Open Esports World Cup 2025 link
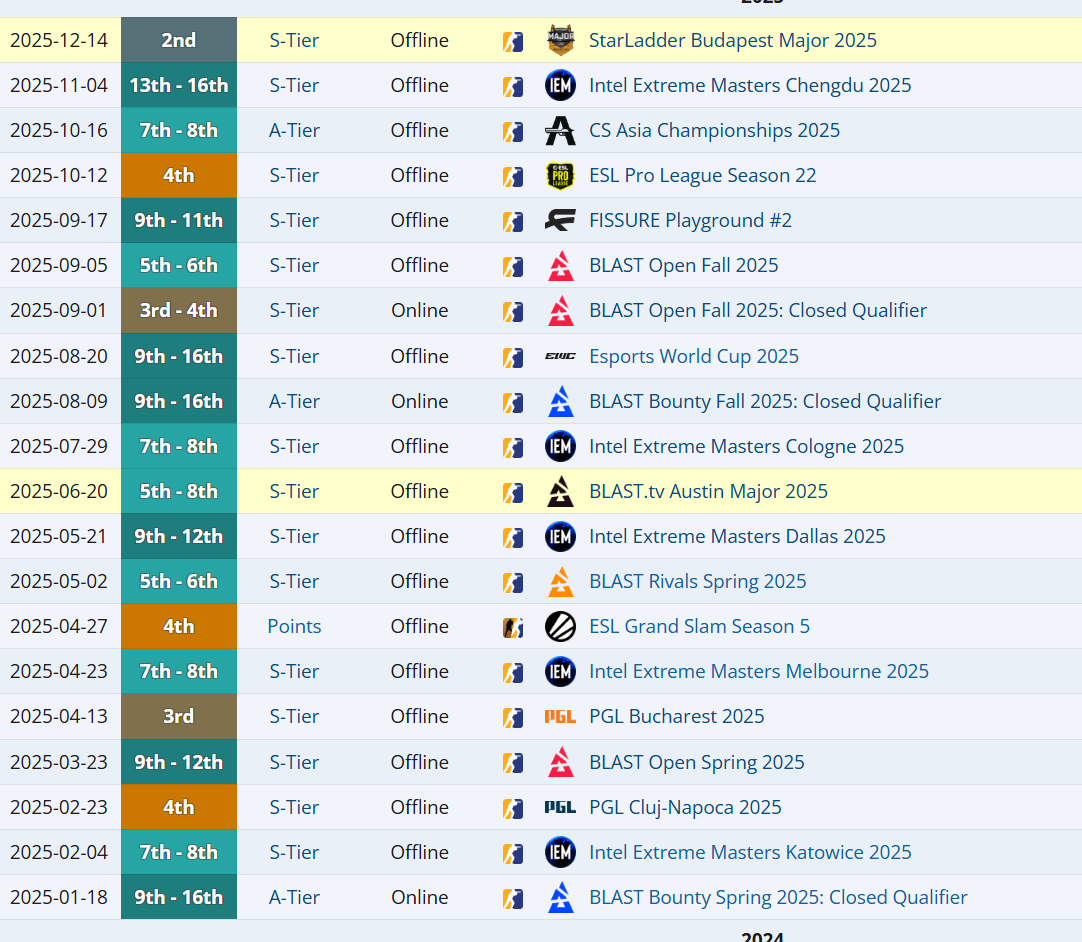1082x942 pixels. (x=694, y=356)
